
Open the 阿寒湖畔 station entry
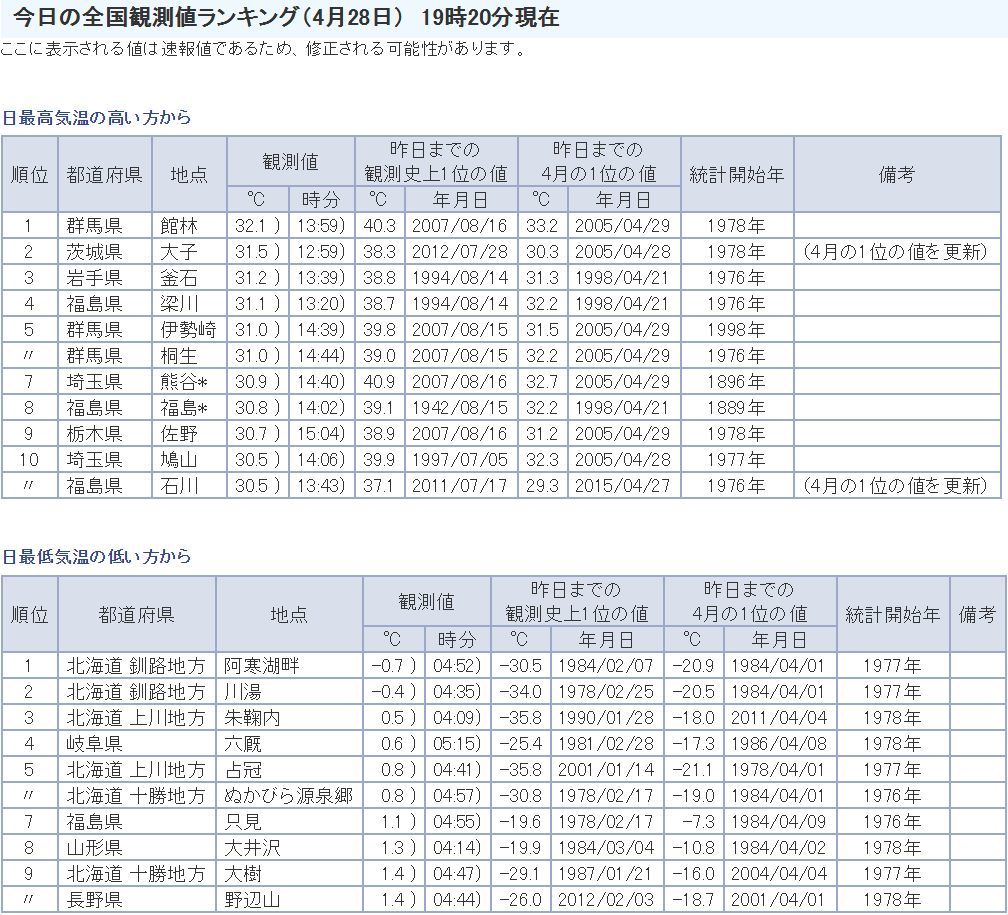tap(261, 666)
